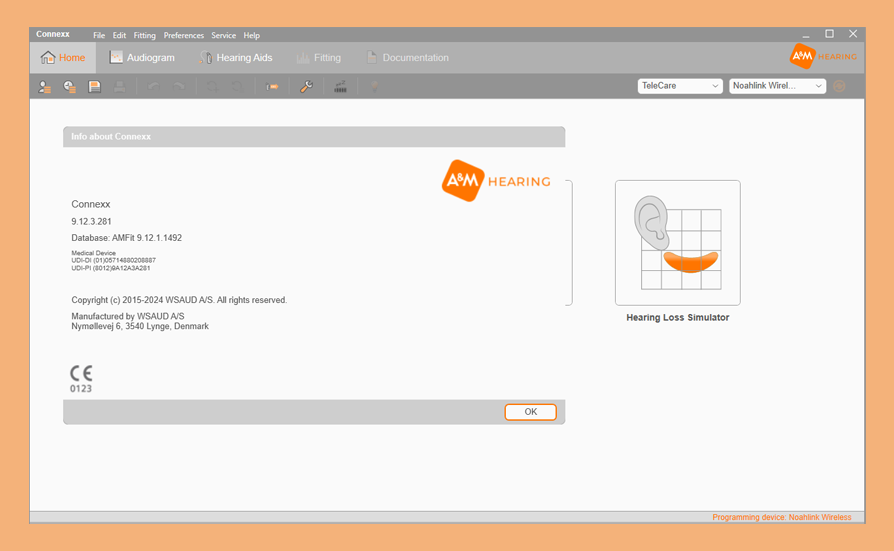Expand the Noahlink Wireless device dropdown
Image resolution: width=894 pixels, height=551 pixels.
point(778,86)
